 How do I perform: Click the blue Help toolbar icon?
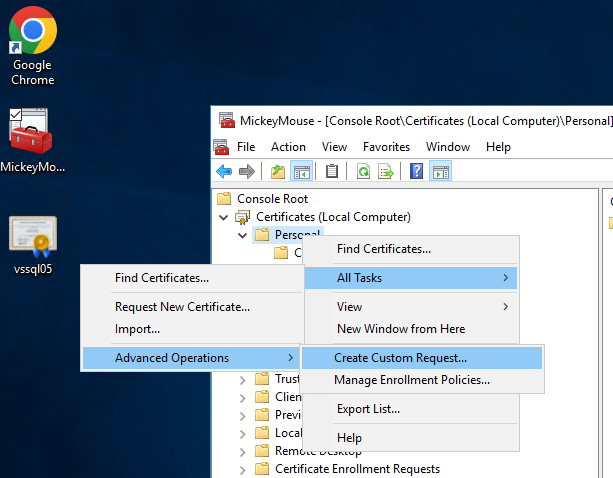click(417, 171)
